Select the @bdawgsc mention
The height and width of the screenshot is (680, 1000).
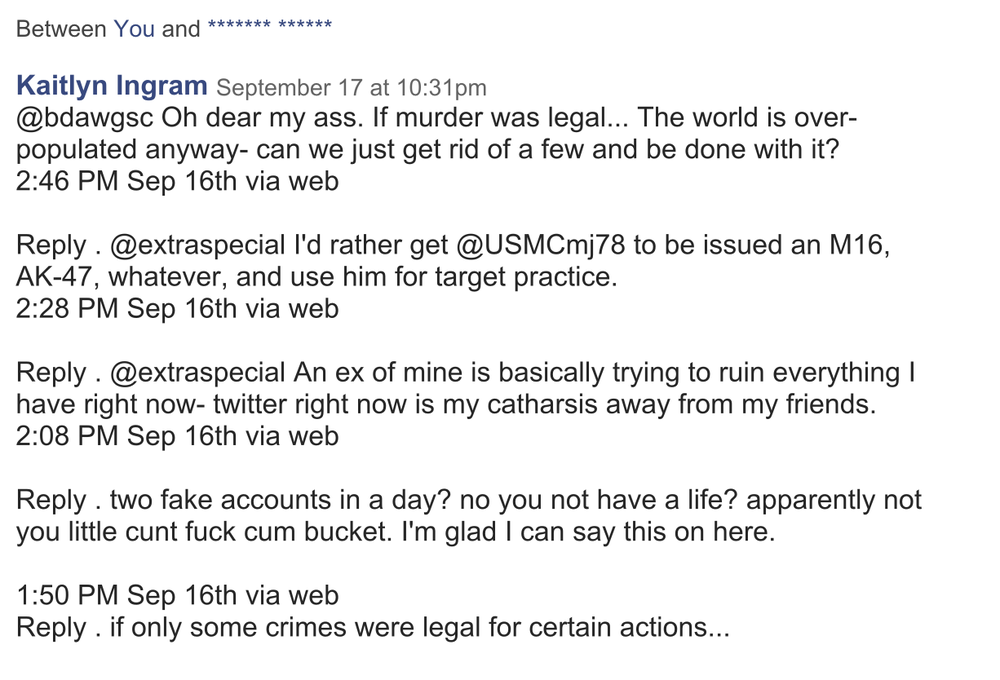(x=84, y=118)
